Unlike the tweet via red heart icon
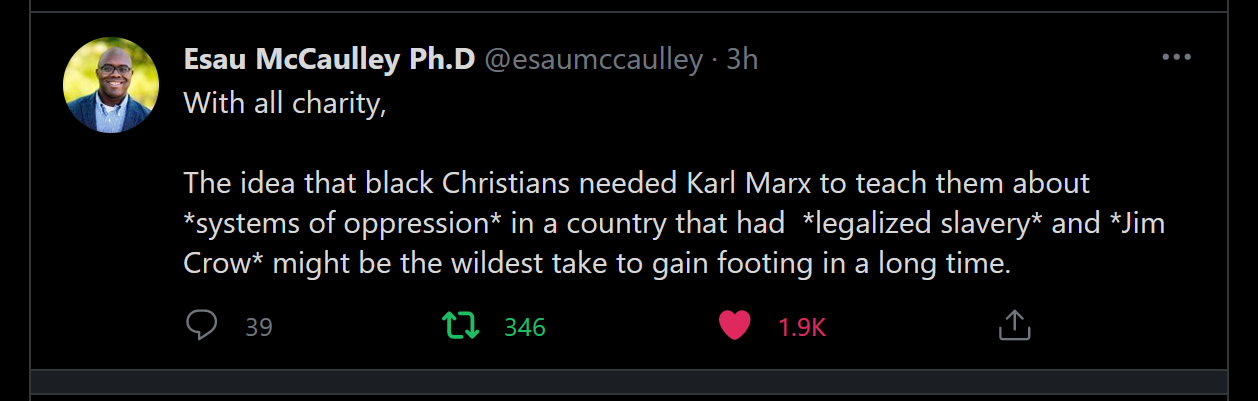The image size is (1258, 401). pyautogui.click(x=735, y=325)
